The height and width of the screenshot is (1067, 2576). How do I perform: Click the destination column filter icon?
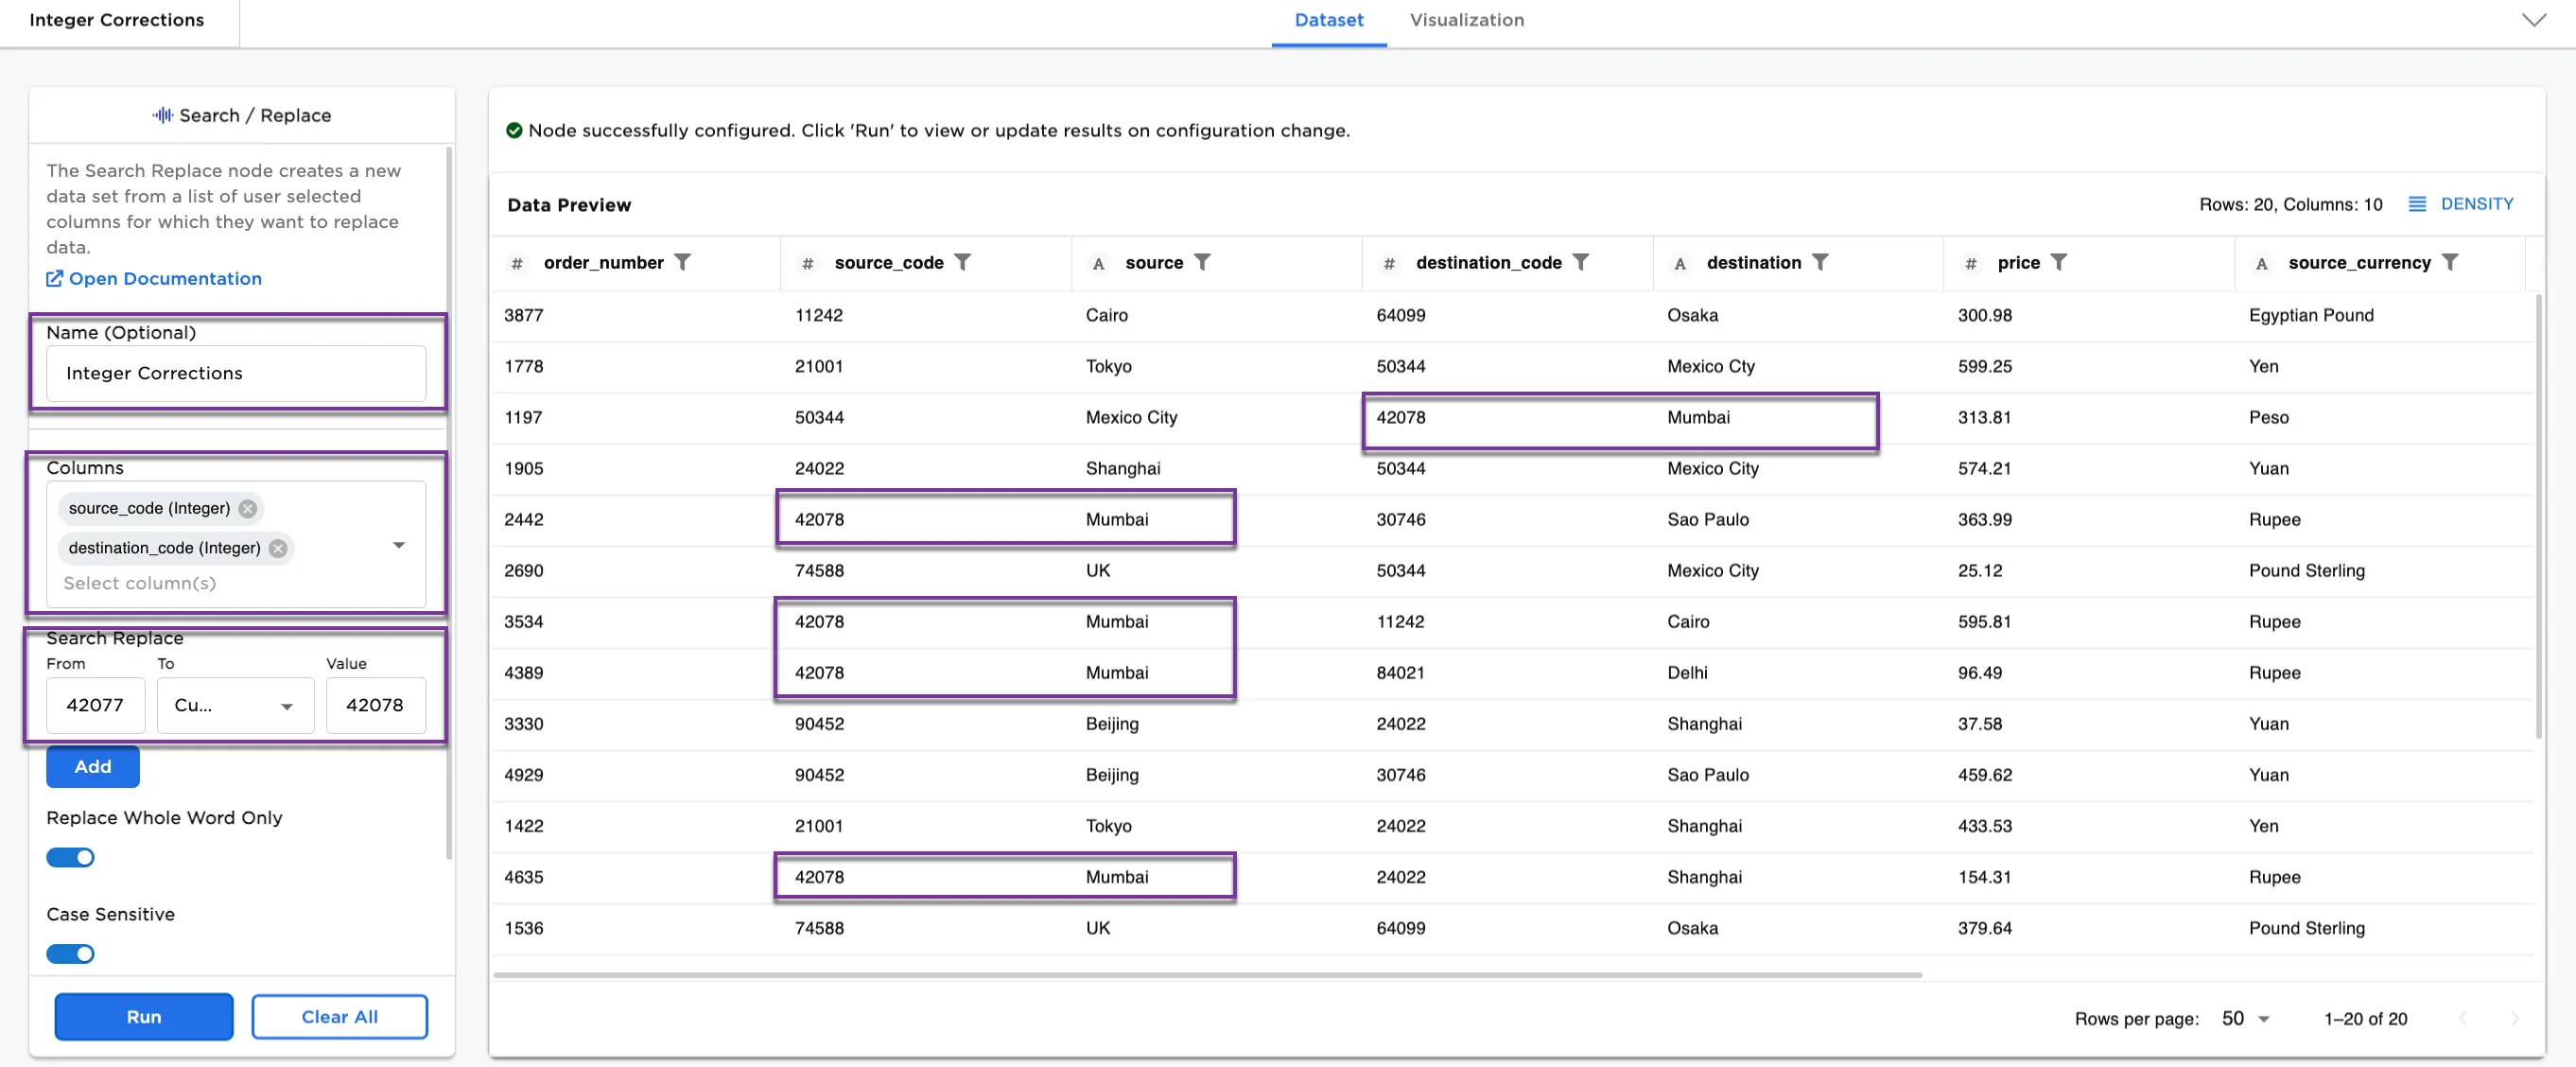(x=1820, y=262)
